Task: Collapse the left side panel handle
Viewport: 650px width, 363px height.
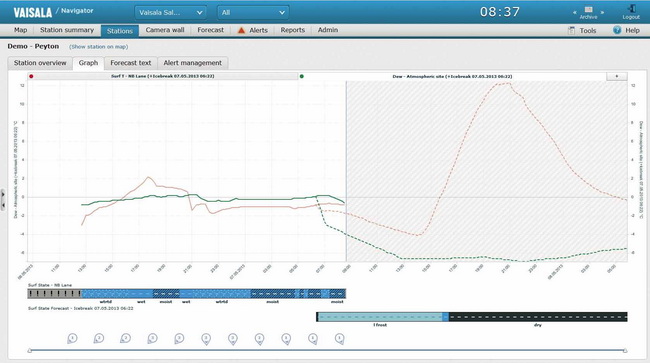Action: click(x=3, y=200)
